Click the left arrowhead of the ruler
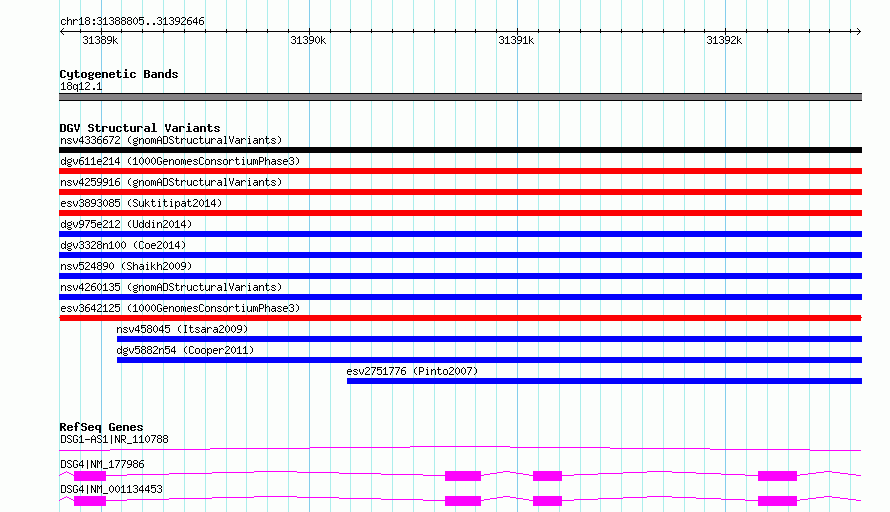 [63, 31]
